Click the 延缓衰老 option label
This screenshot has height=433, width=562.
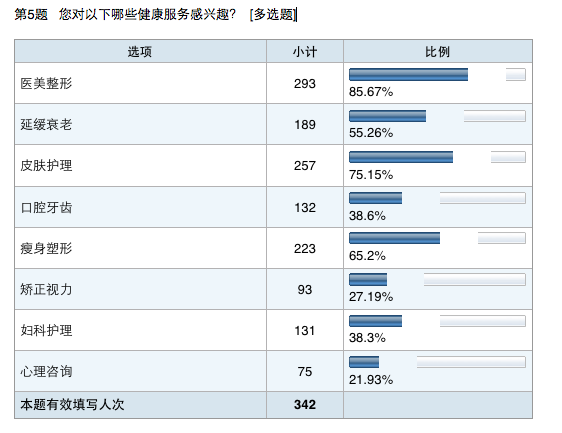point(46,124)
